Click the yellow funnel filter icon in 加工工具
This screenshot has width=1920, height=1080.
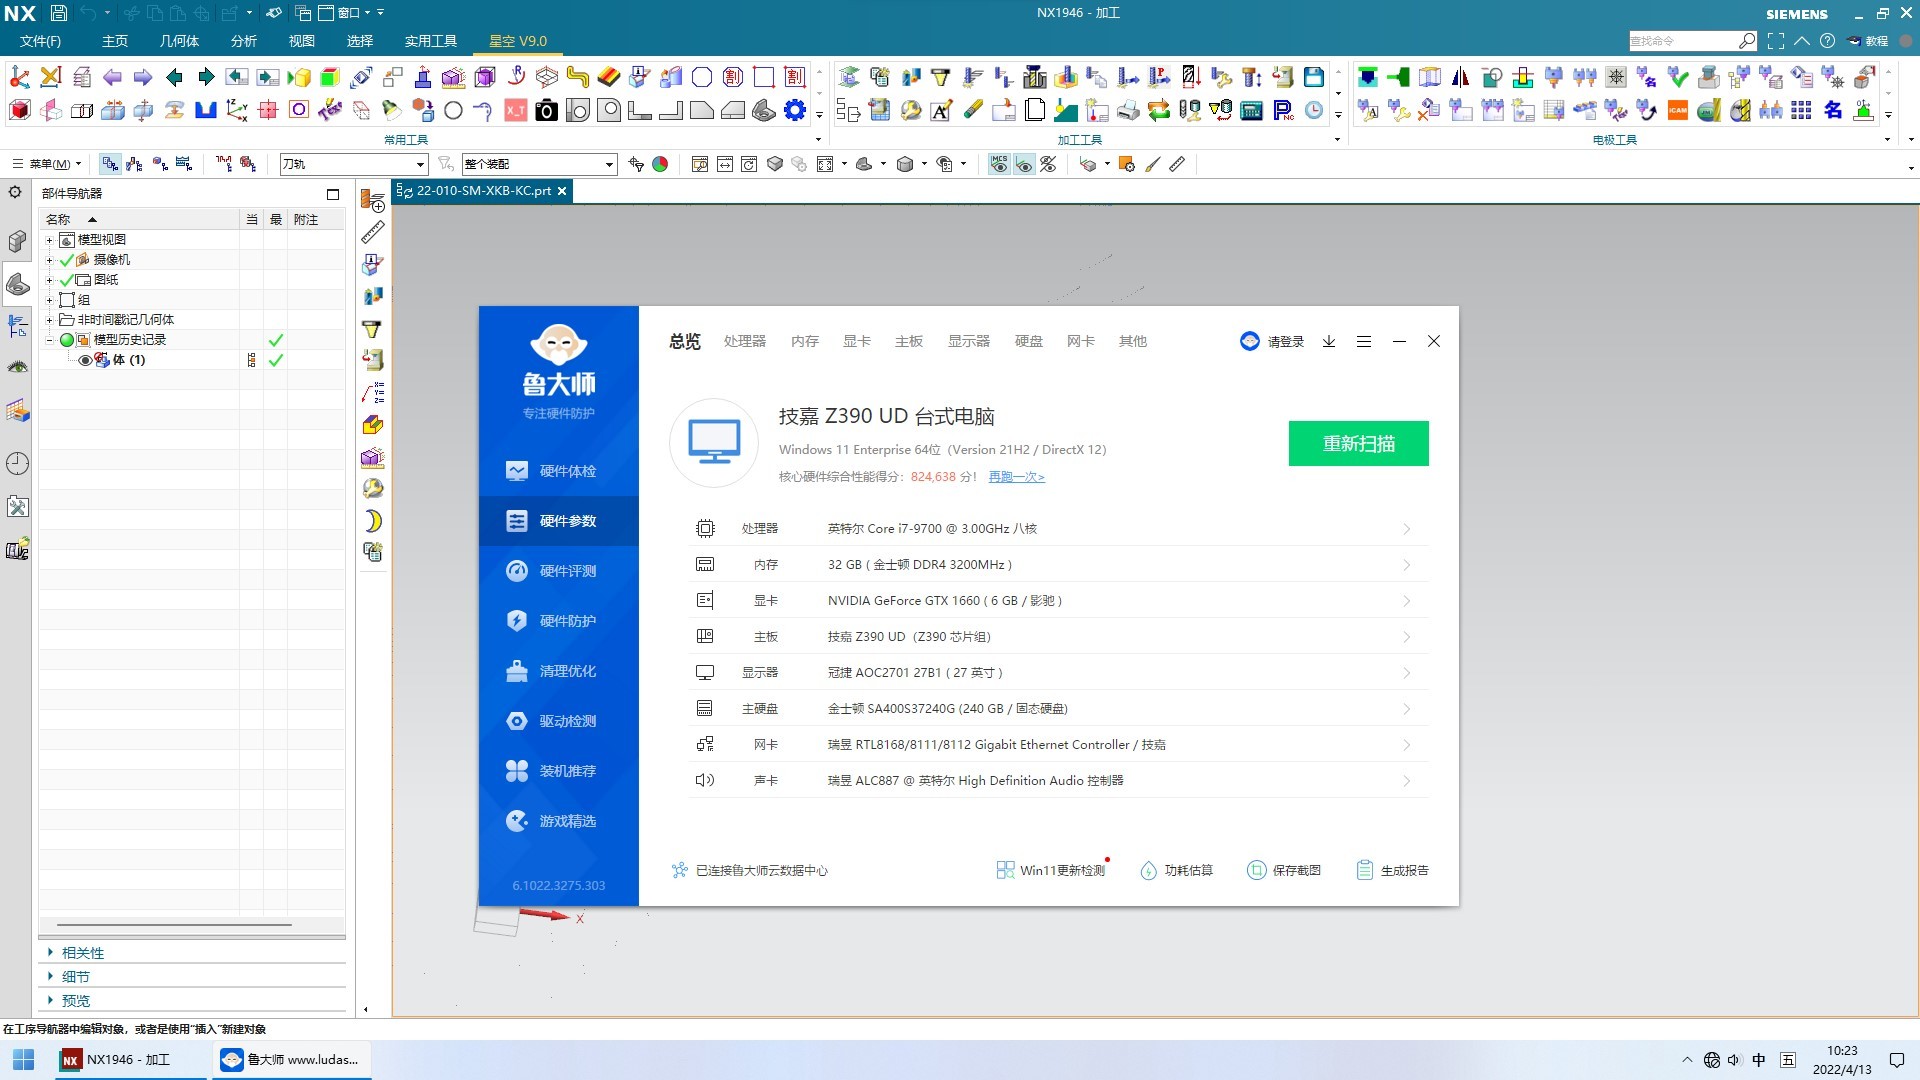(x=941, y=77)
